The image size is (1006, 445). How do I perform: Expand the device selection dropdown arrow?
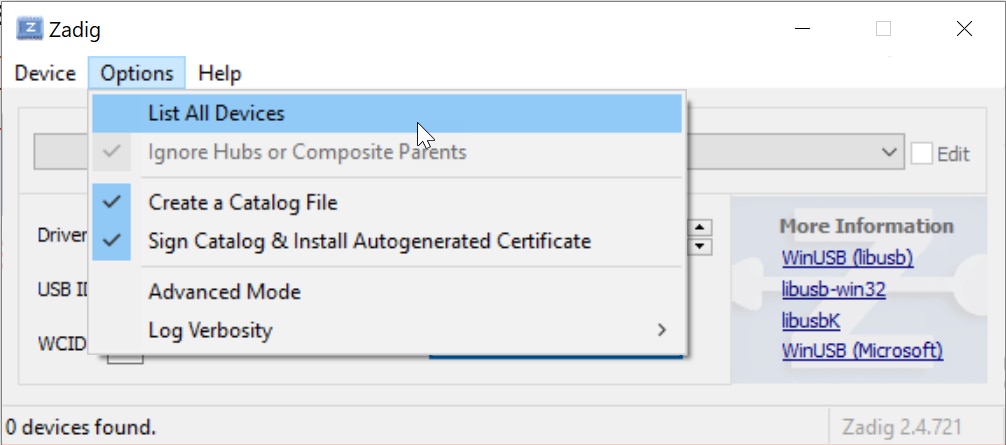[x=888, y=152]
